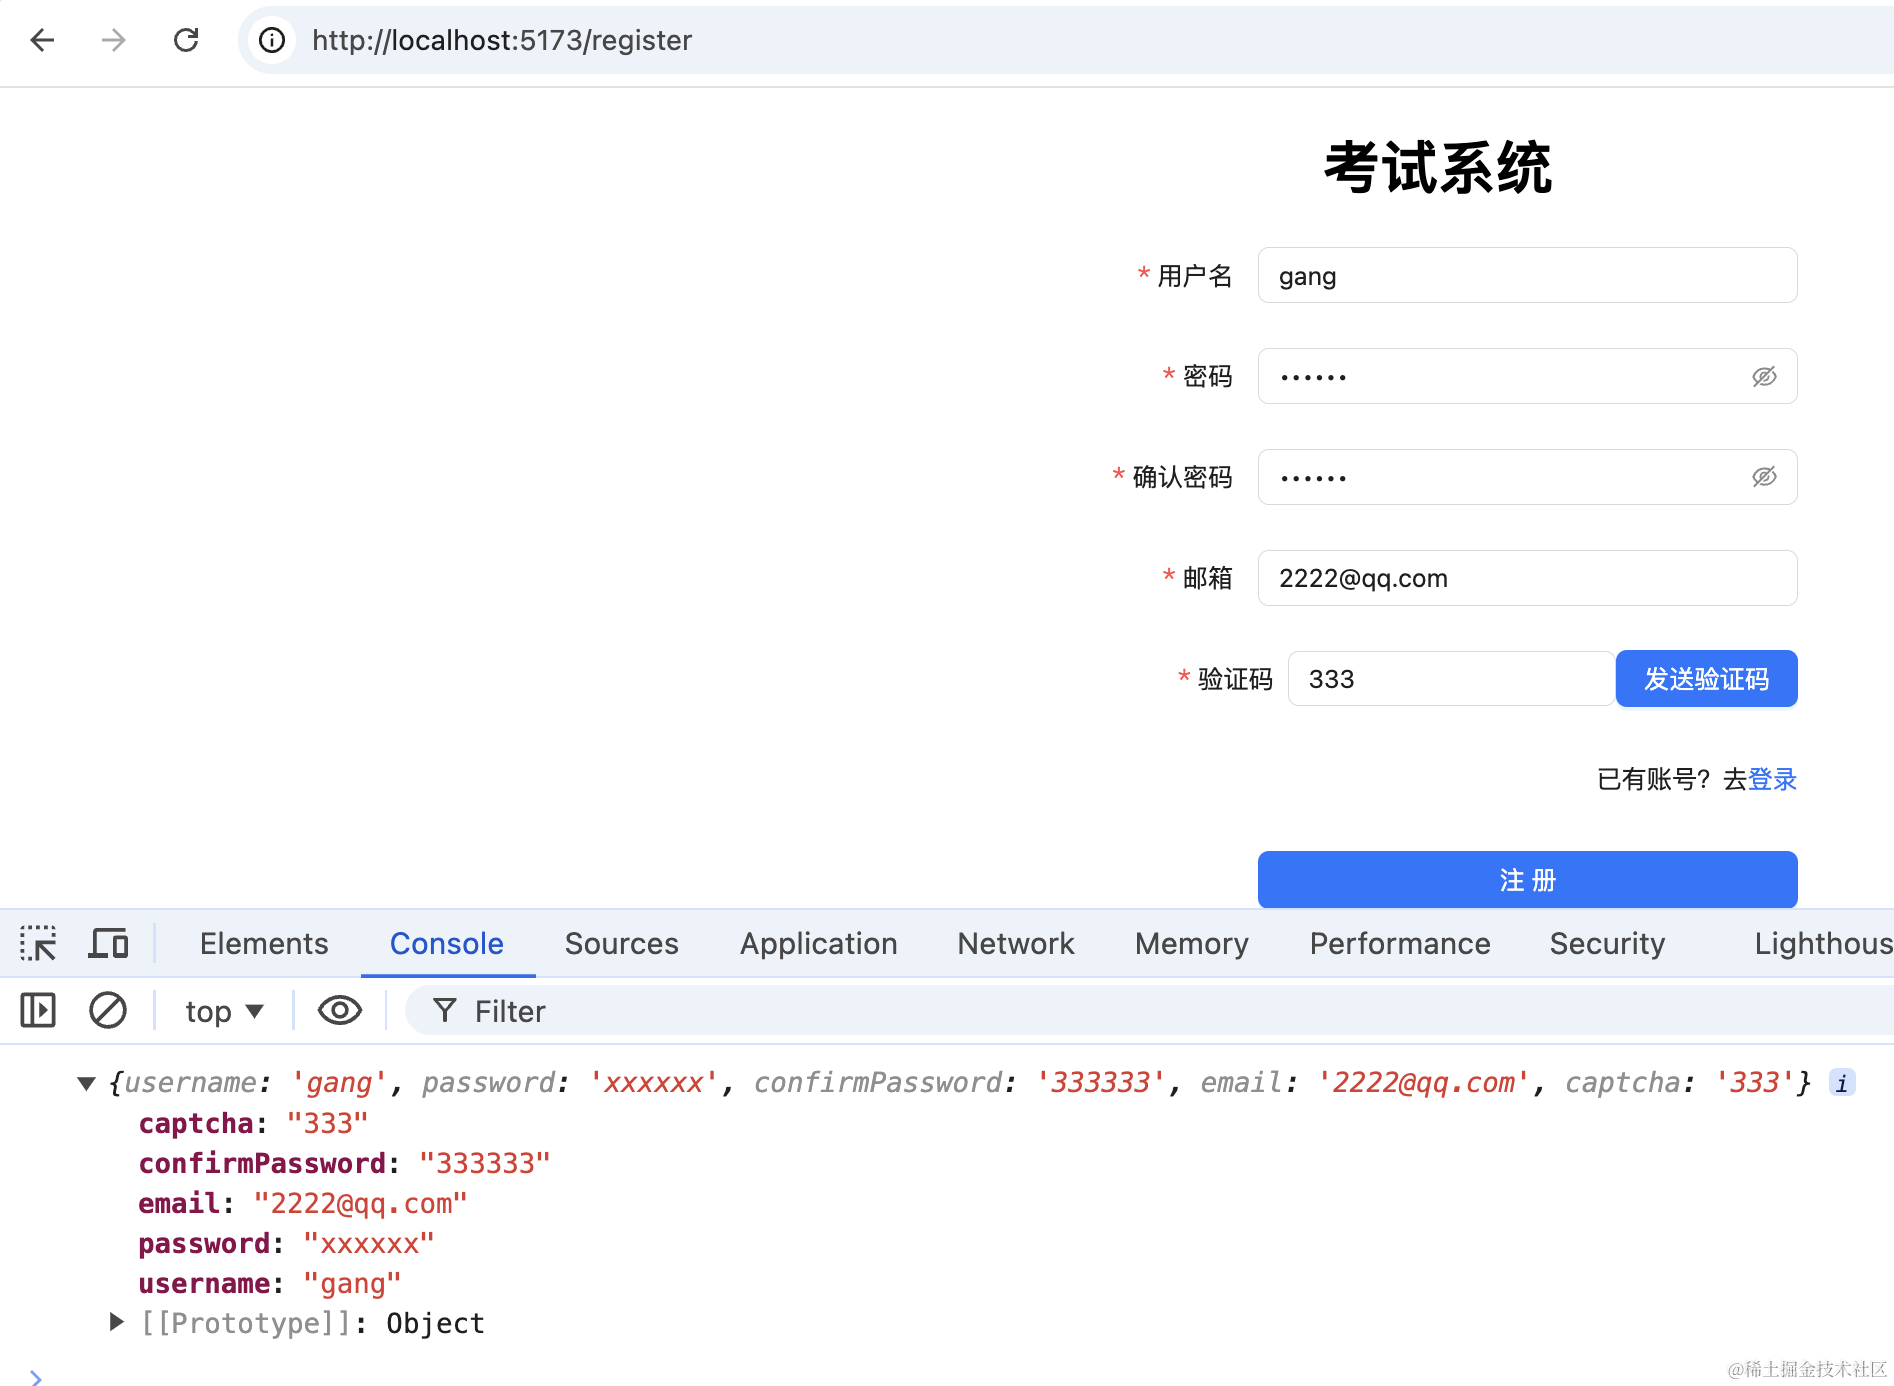Show the console sidebar panel

(x=38, y=1010)
